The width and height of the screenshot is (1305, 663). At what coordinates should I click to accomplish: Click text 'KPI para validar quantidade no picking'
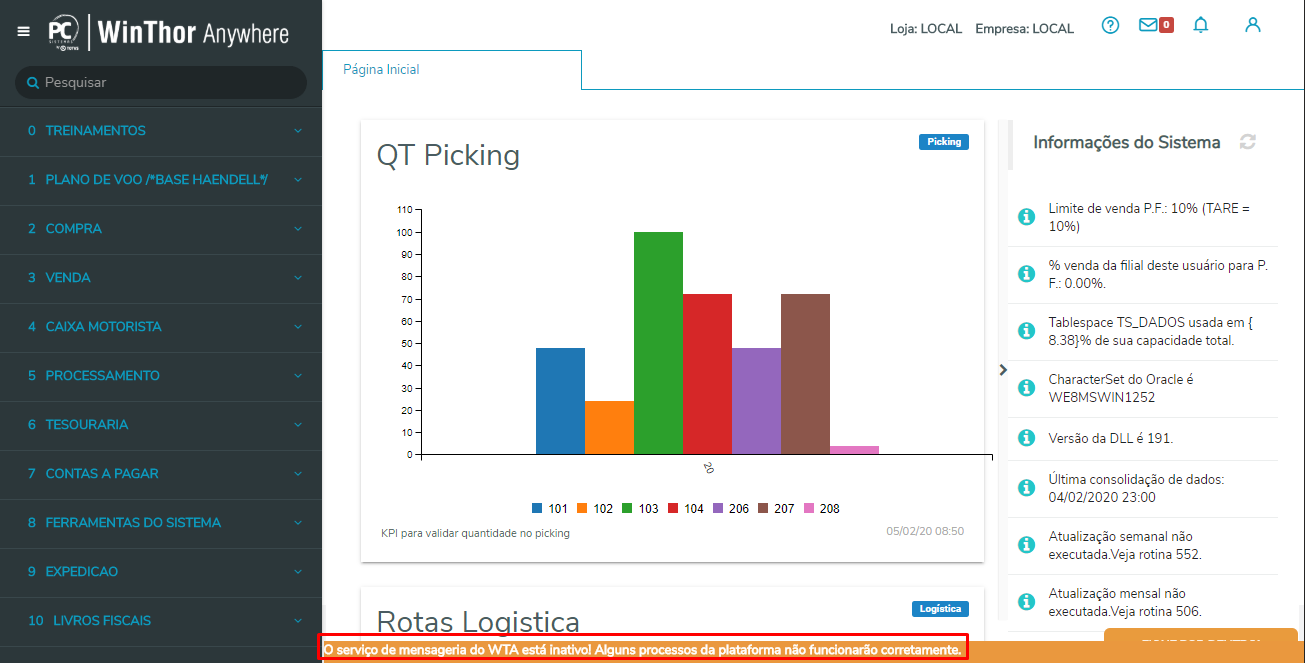(x=476, y=533)
